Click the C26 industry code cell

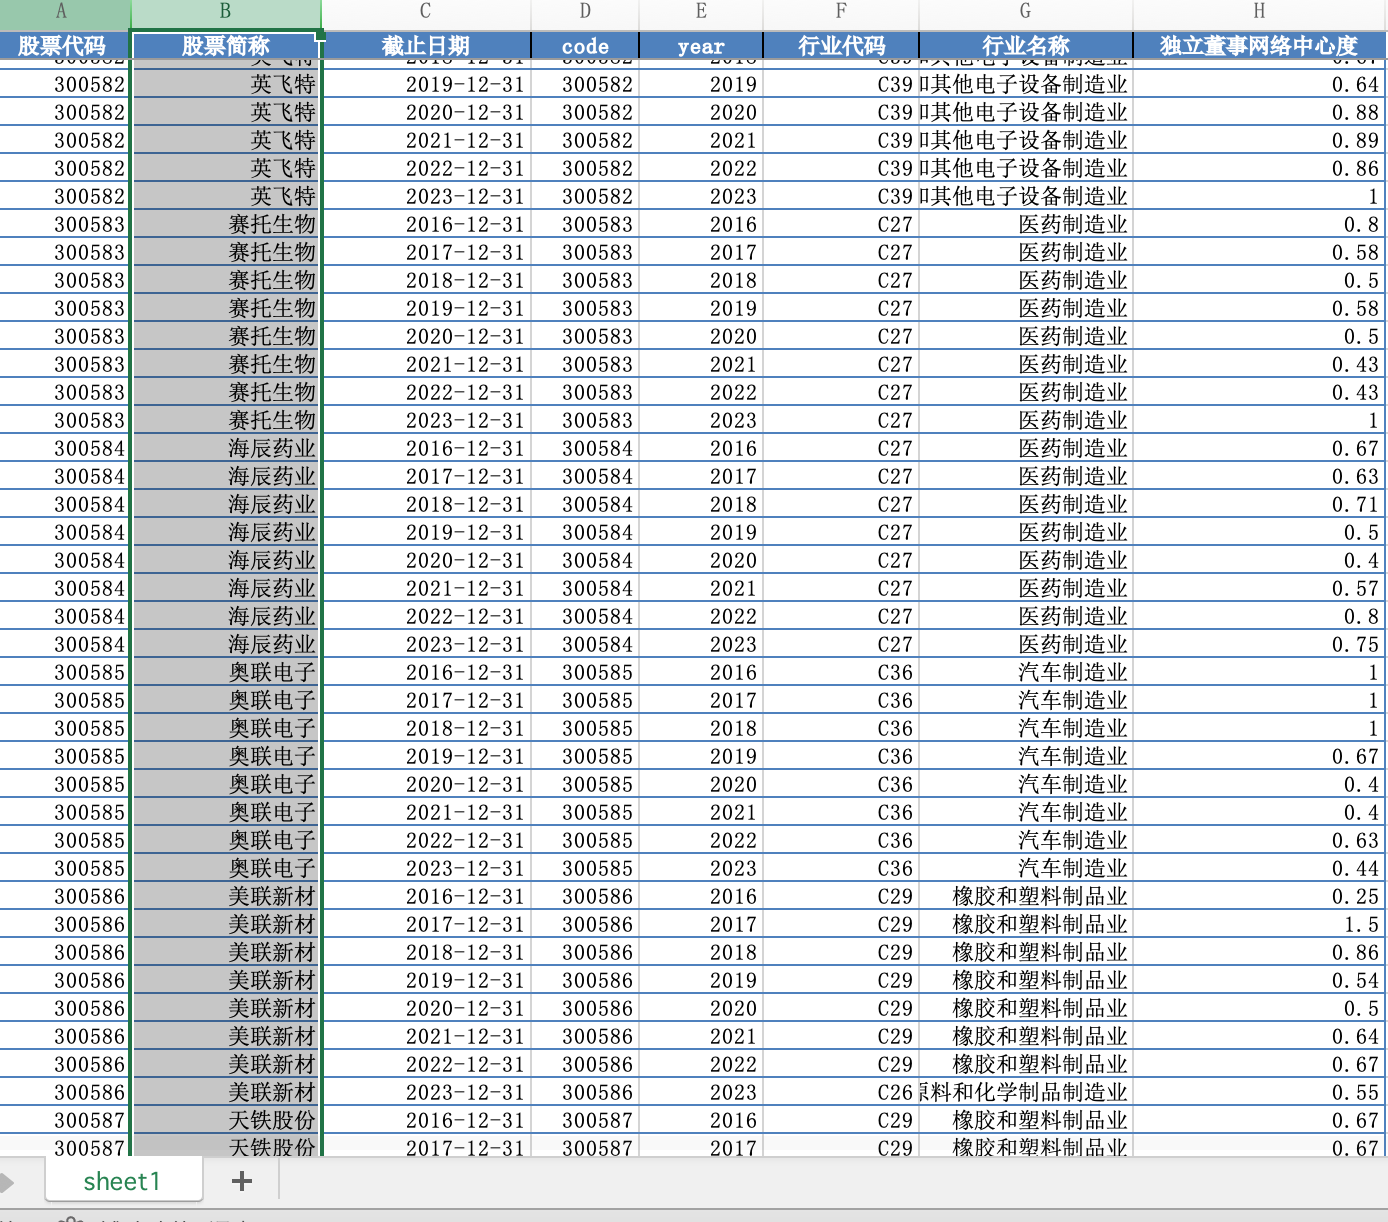point(842,1093)
